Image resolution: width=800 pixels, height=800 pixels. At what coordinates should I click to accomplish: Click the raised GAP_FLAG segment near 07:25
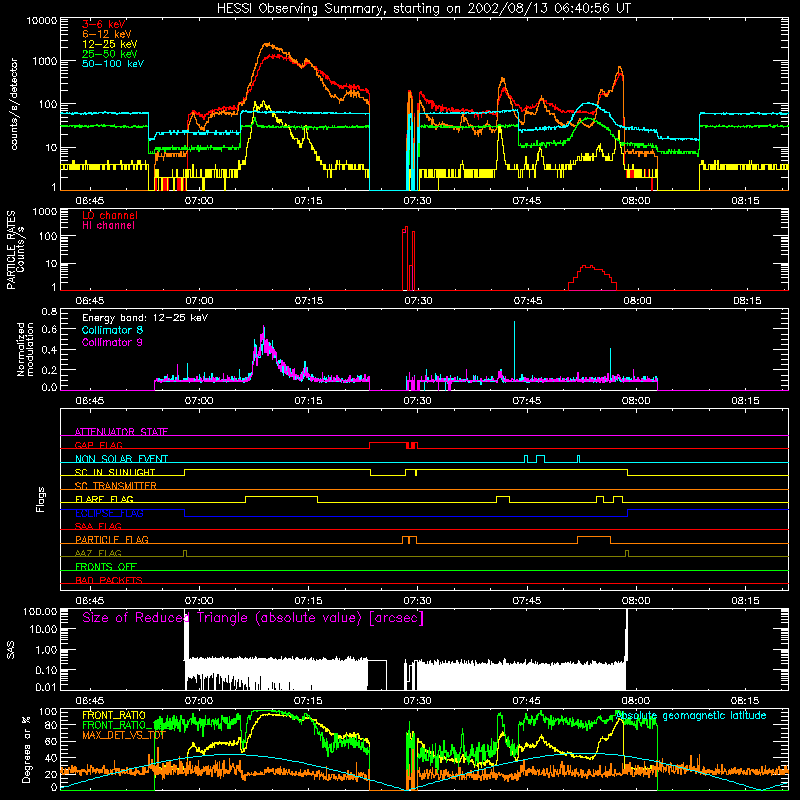pyautogui.click(x=388, y=443)
